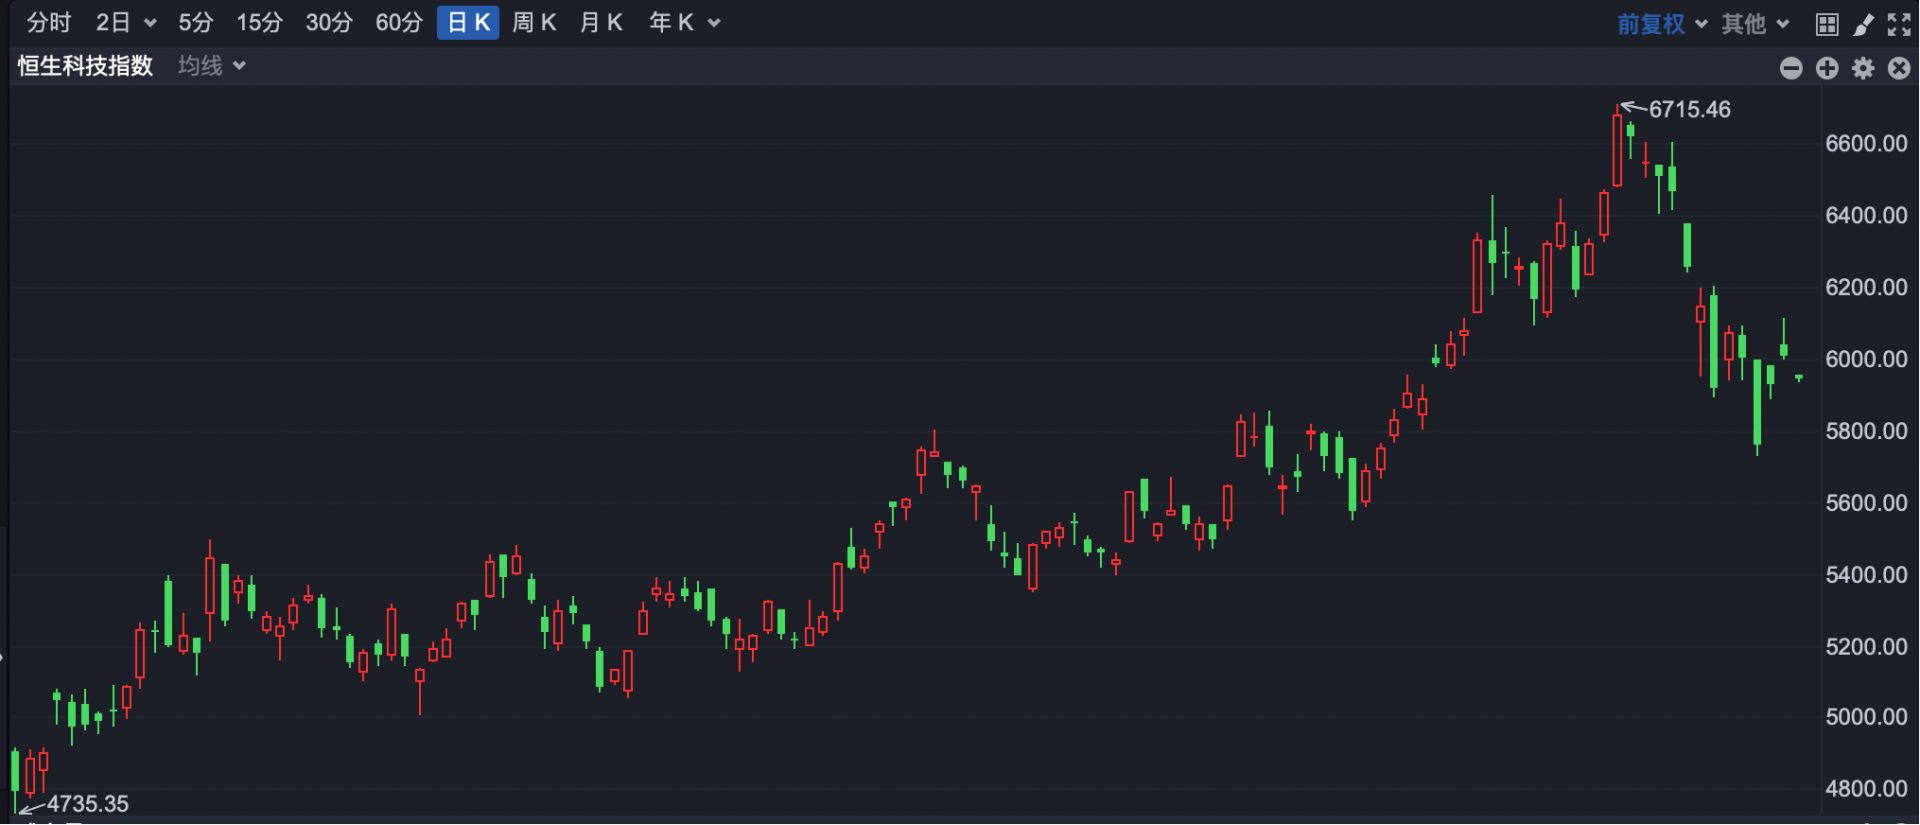Choose the 60分 interval

399,23
